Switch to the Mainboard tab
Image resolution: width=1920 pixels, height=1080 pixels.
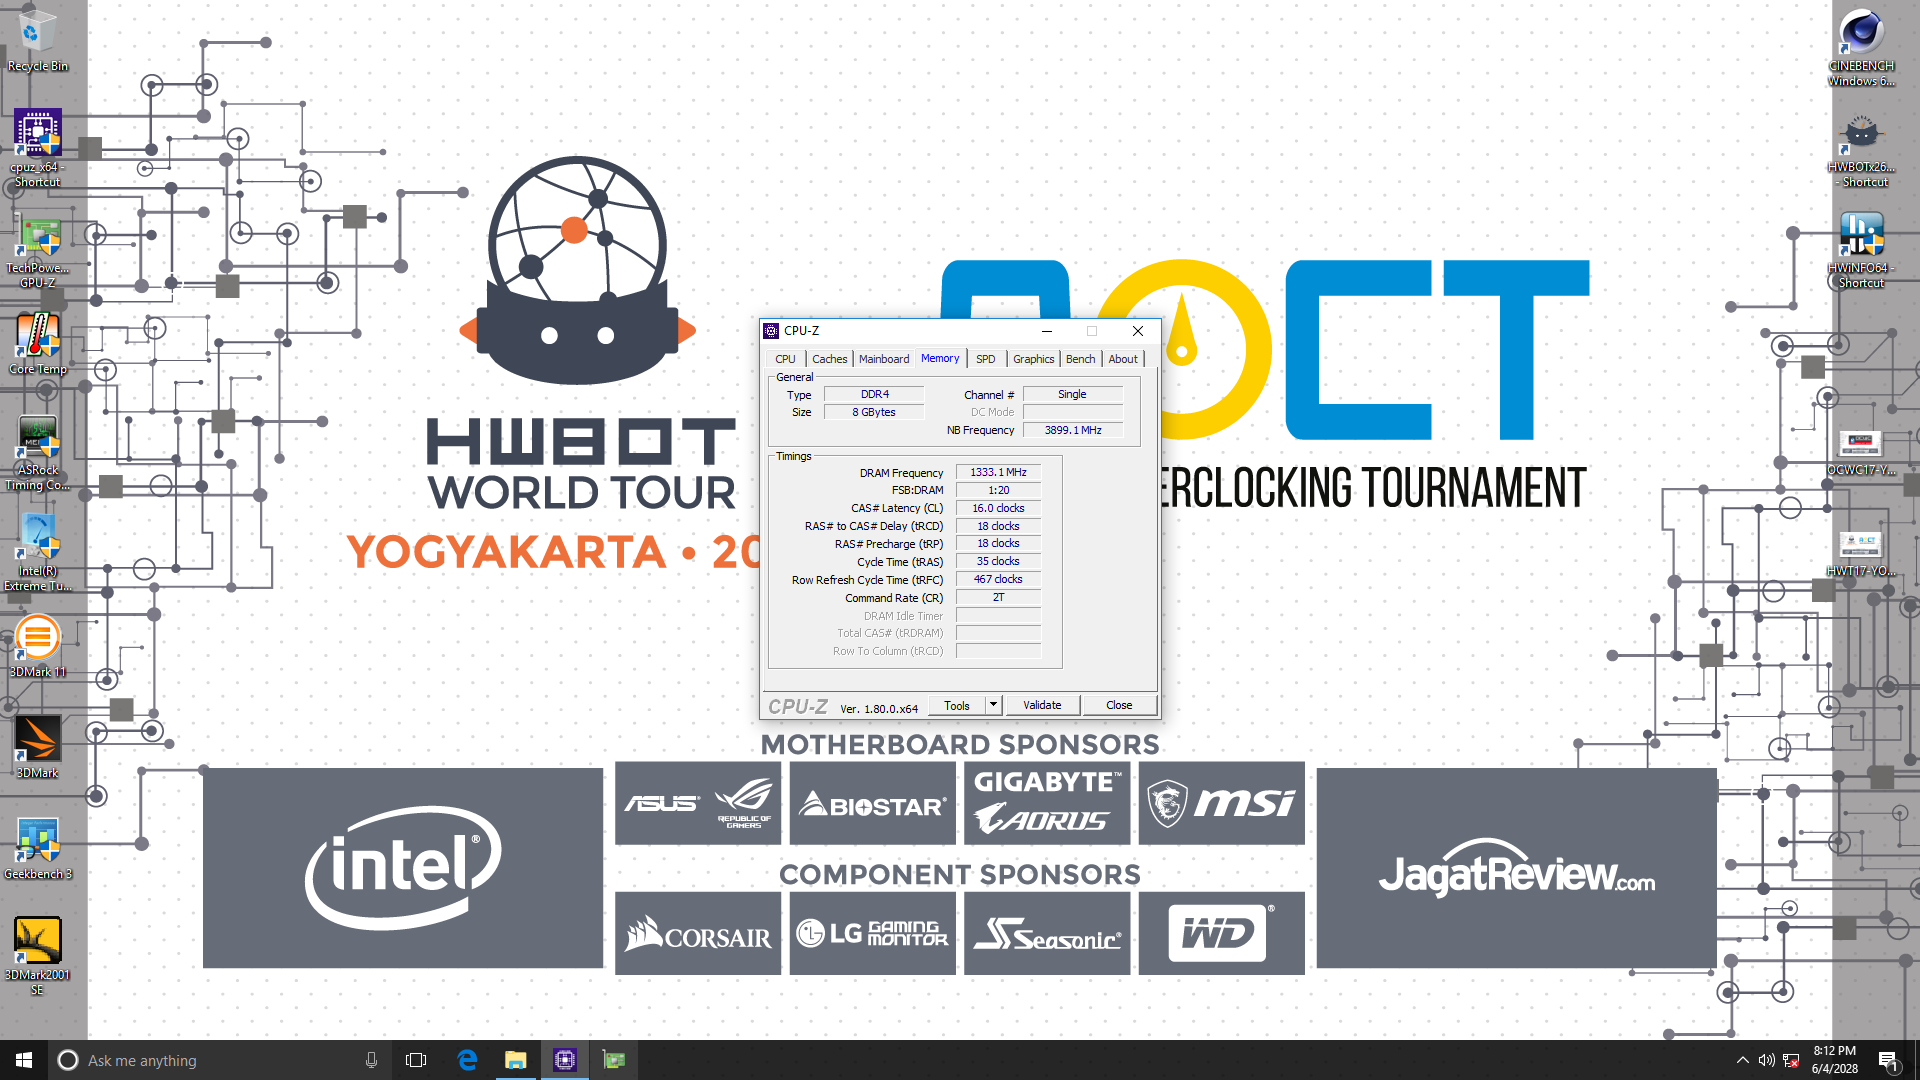pyautogui.click(x=884, y=359)
